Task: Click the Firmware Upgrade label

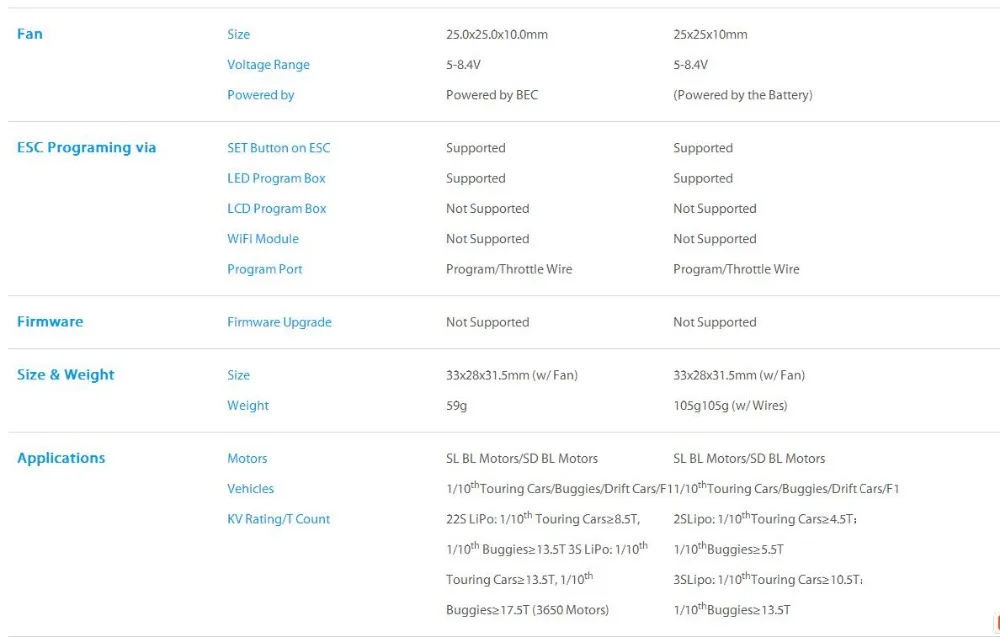Action: tap(279, 322)
